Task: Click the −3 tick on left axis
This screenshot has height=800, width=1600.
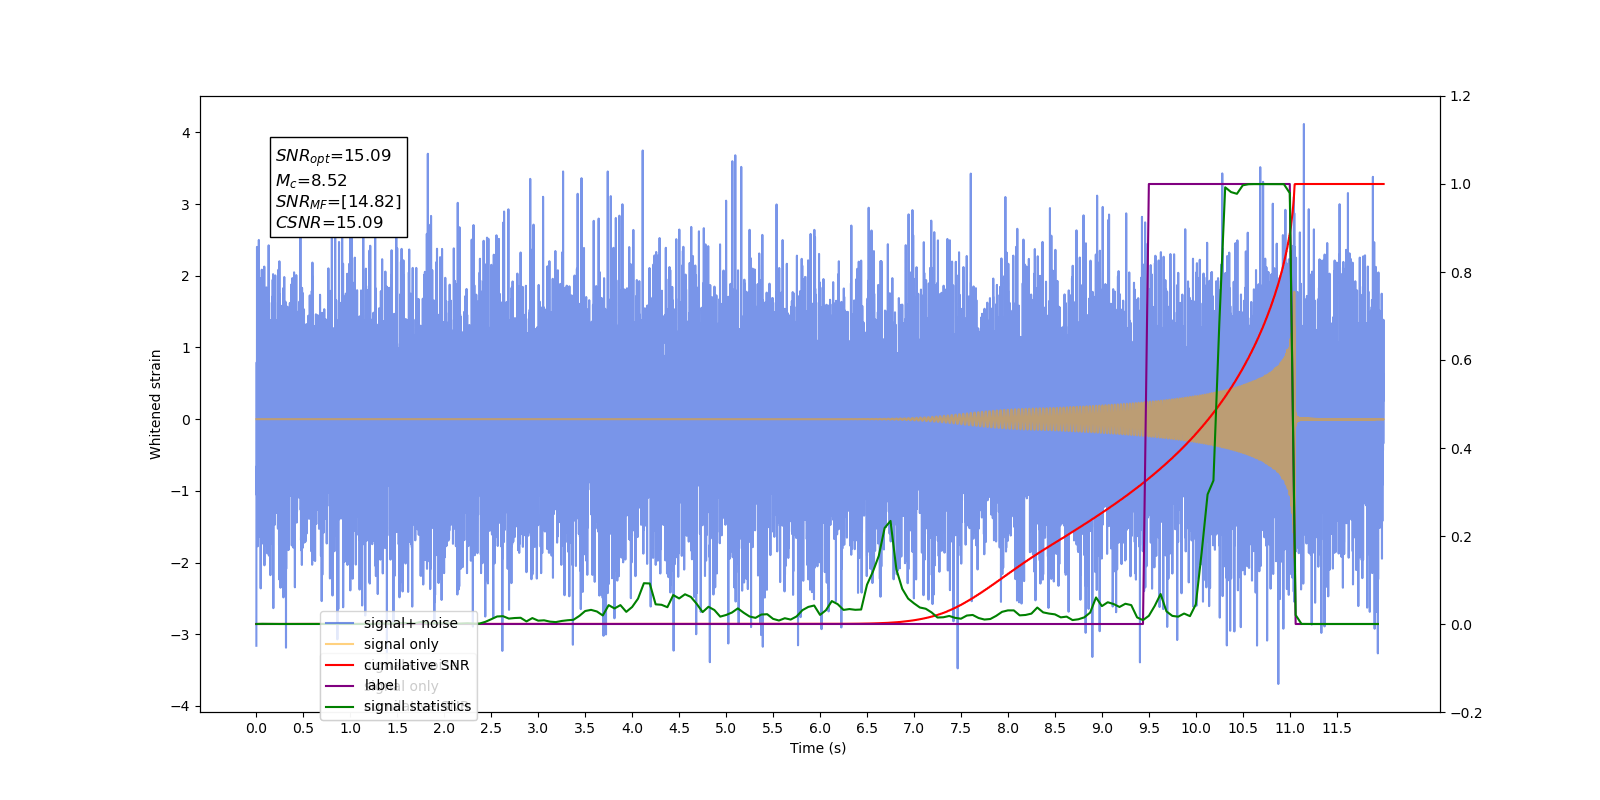Action: click(x=180, y=635)
